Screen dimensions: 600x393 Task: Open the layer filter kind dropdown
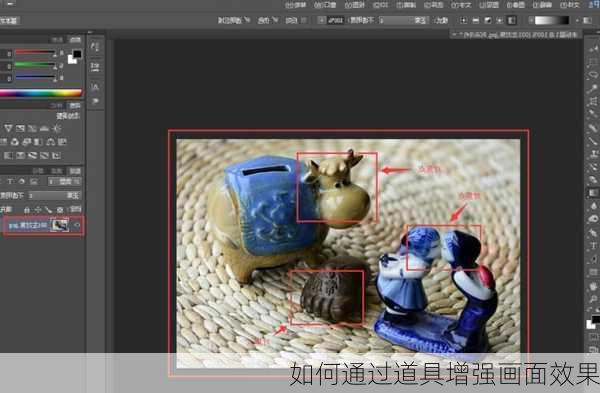pos(65,181)
